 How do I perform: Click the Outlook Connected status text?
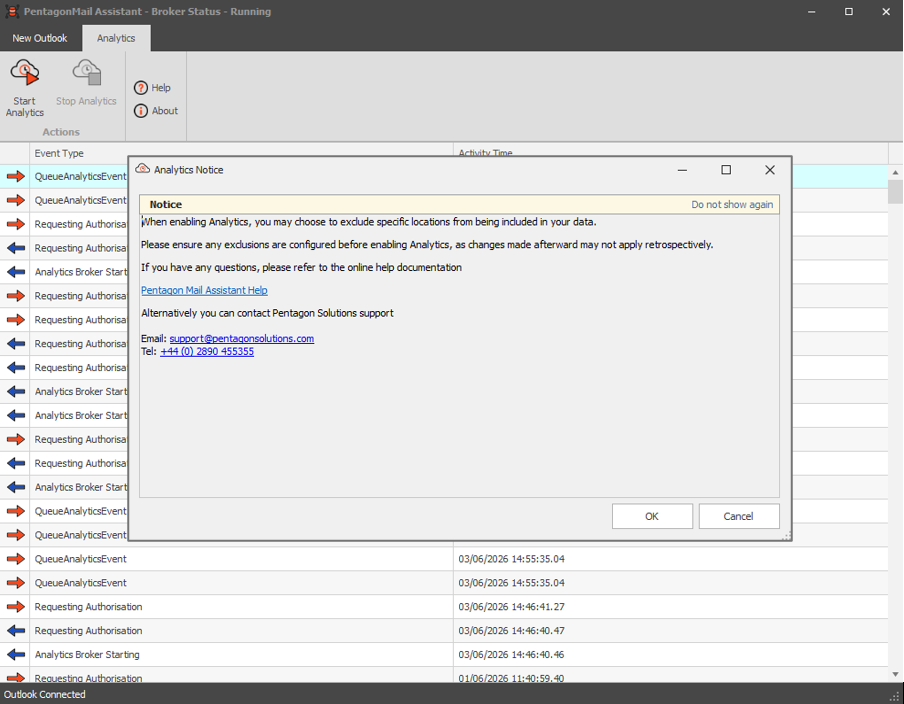[45, 694]
